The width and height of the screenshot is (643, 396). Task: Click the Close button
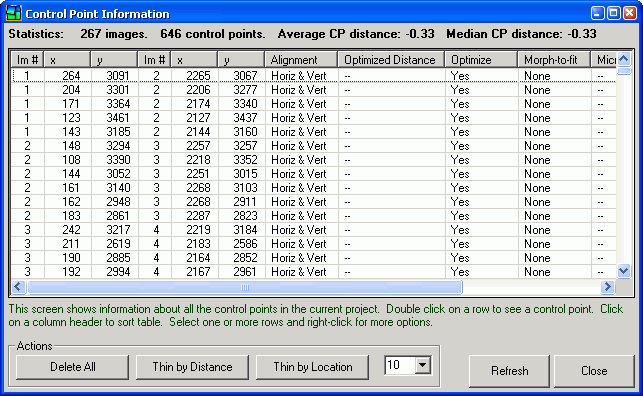click(594, 371)
